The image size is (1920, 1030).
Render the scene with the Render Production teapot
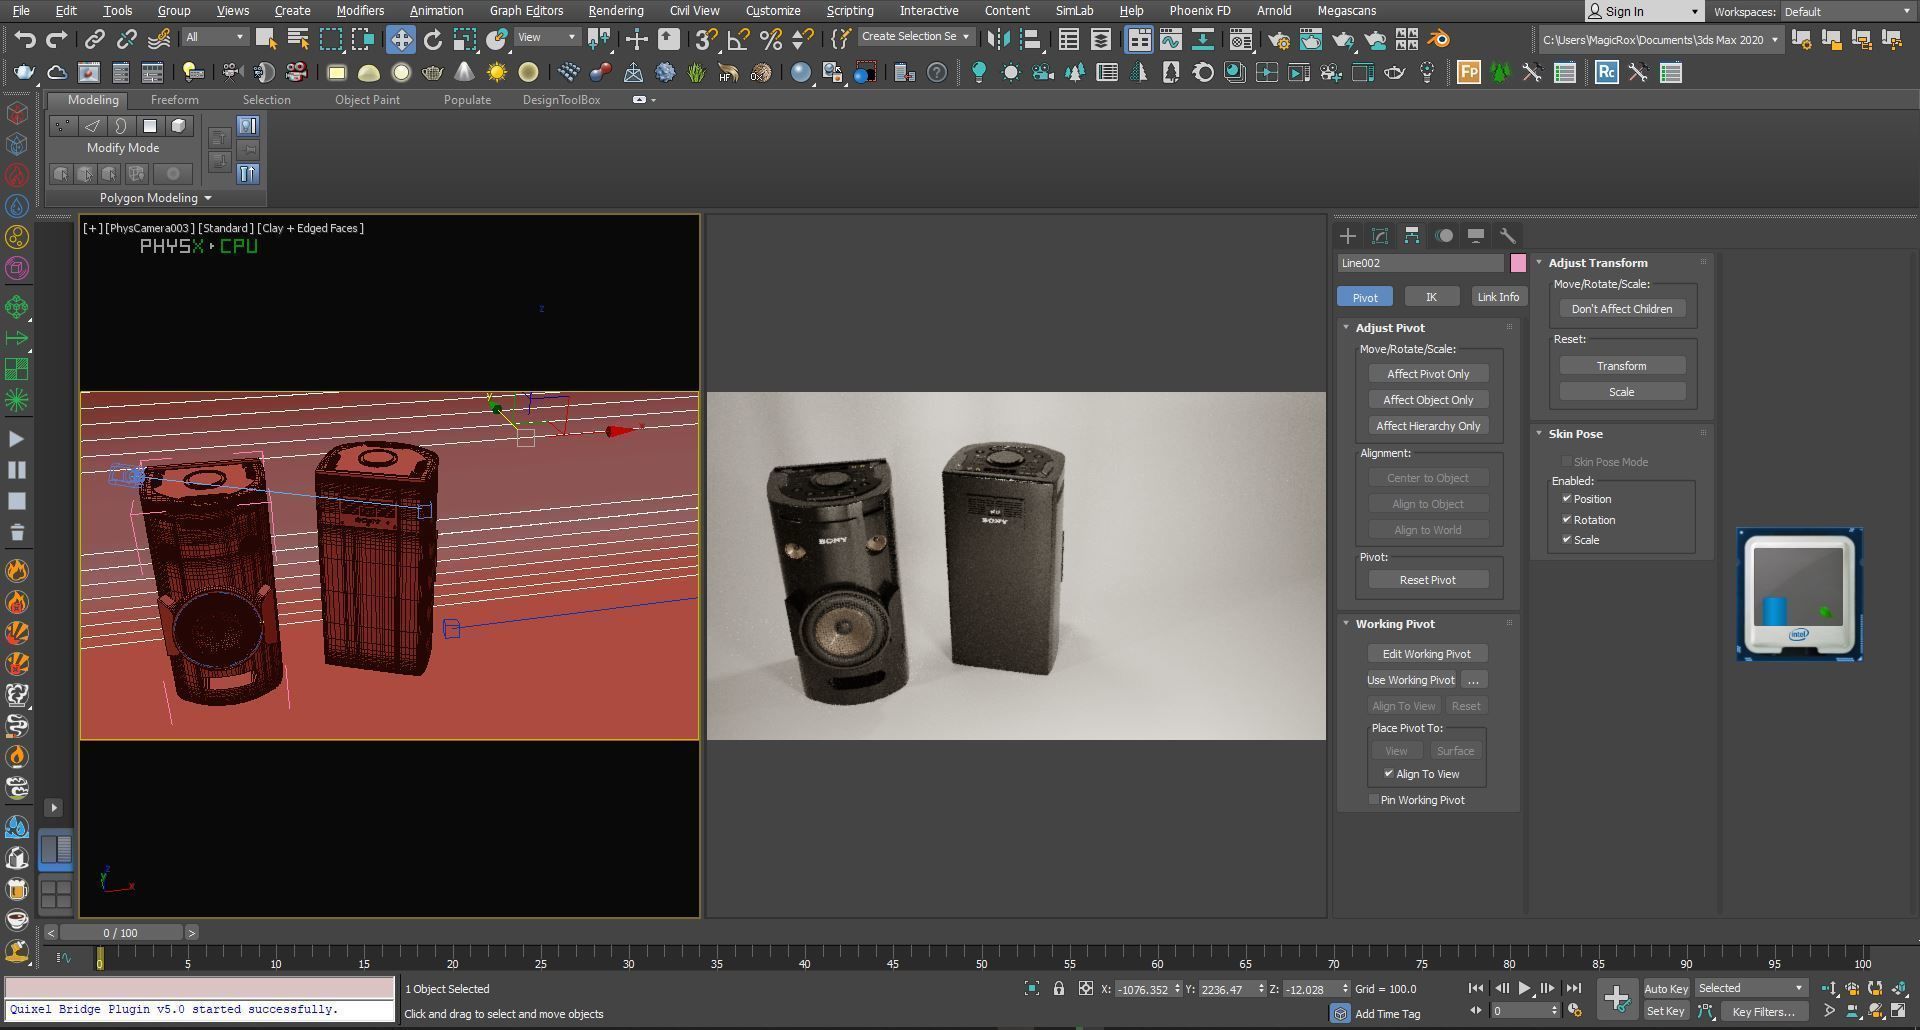[1344, 40]
